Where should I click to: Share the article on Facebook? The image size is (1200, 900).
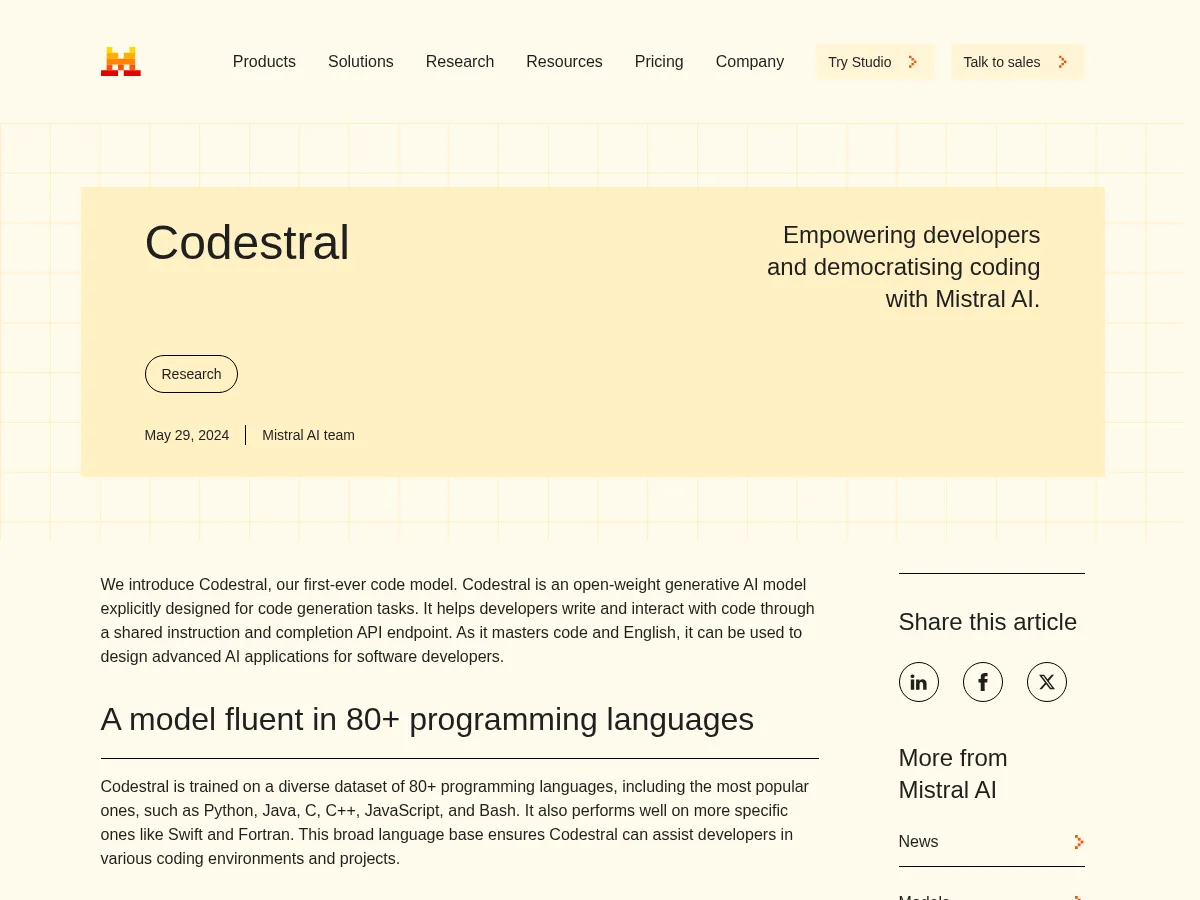click(x=982, y=681)
